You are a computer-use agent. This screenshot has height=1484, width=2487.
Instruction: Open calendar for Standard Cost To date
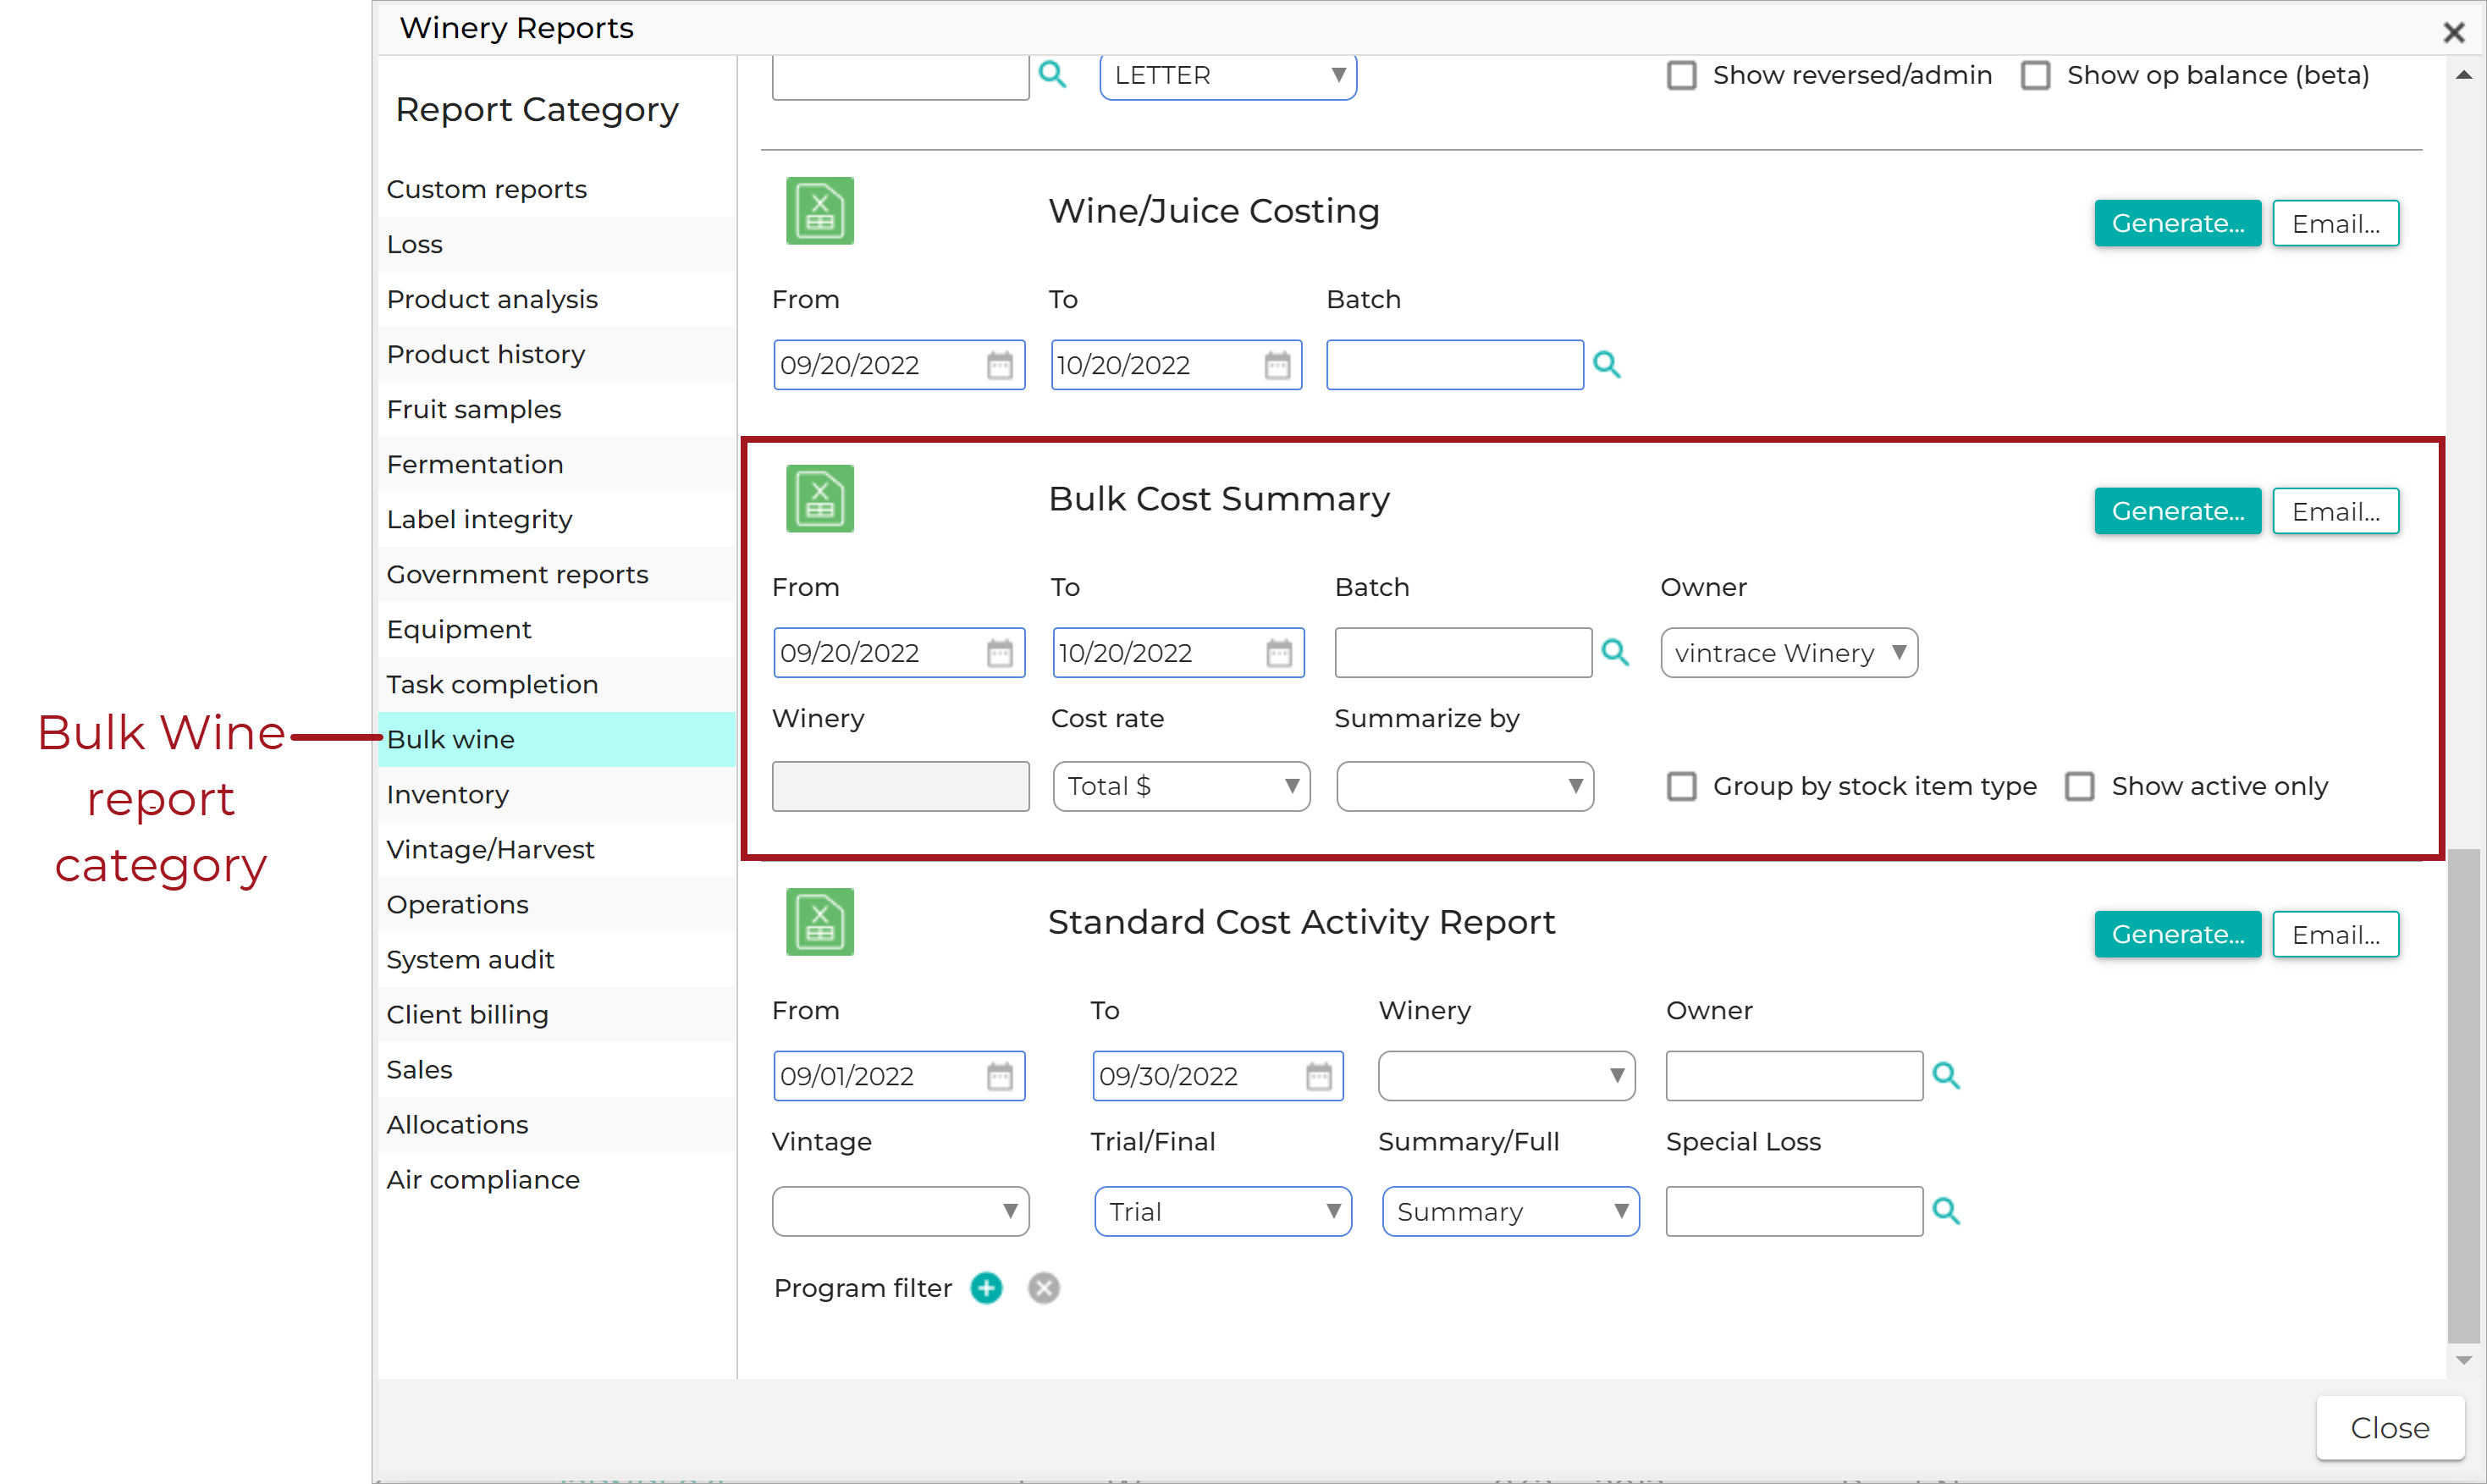pyautogui.click(x=1319, y=1076)
